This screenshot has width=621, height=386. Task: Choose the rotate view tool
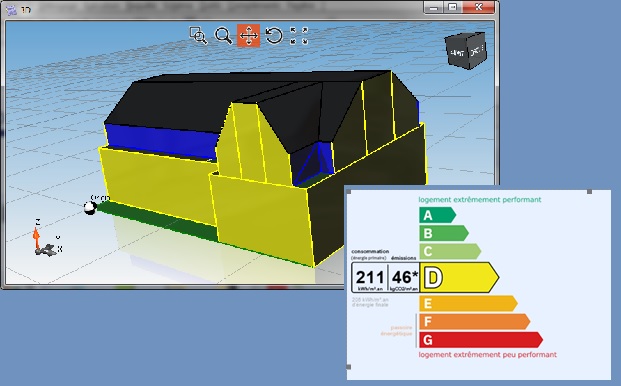tap(274, 36)
